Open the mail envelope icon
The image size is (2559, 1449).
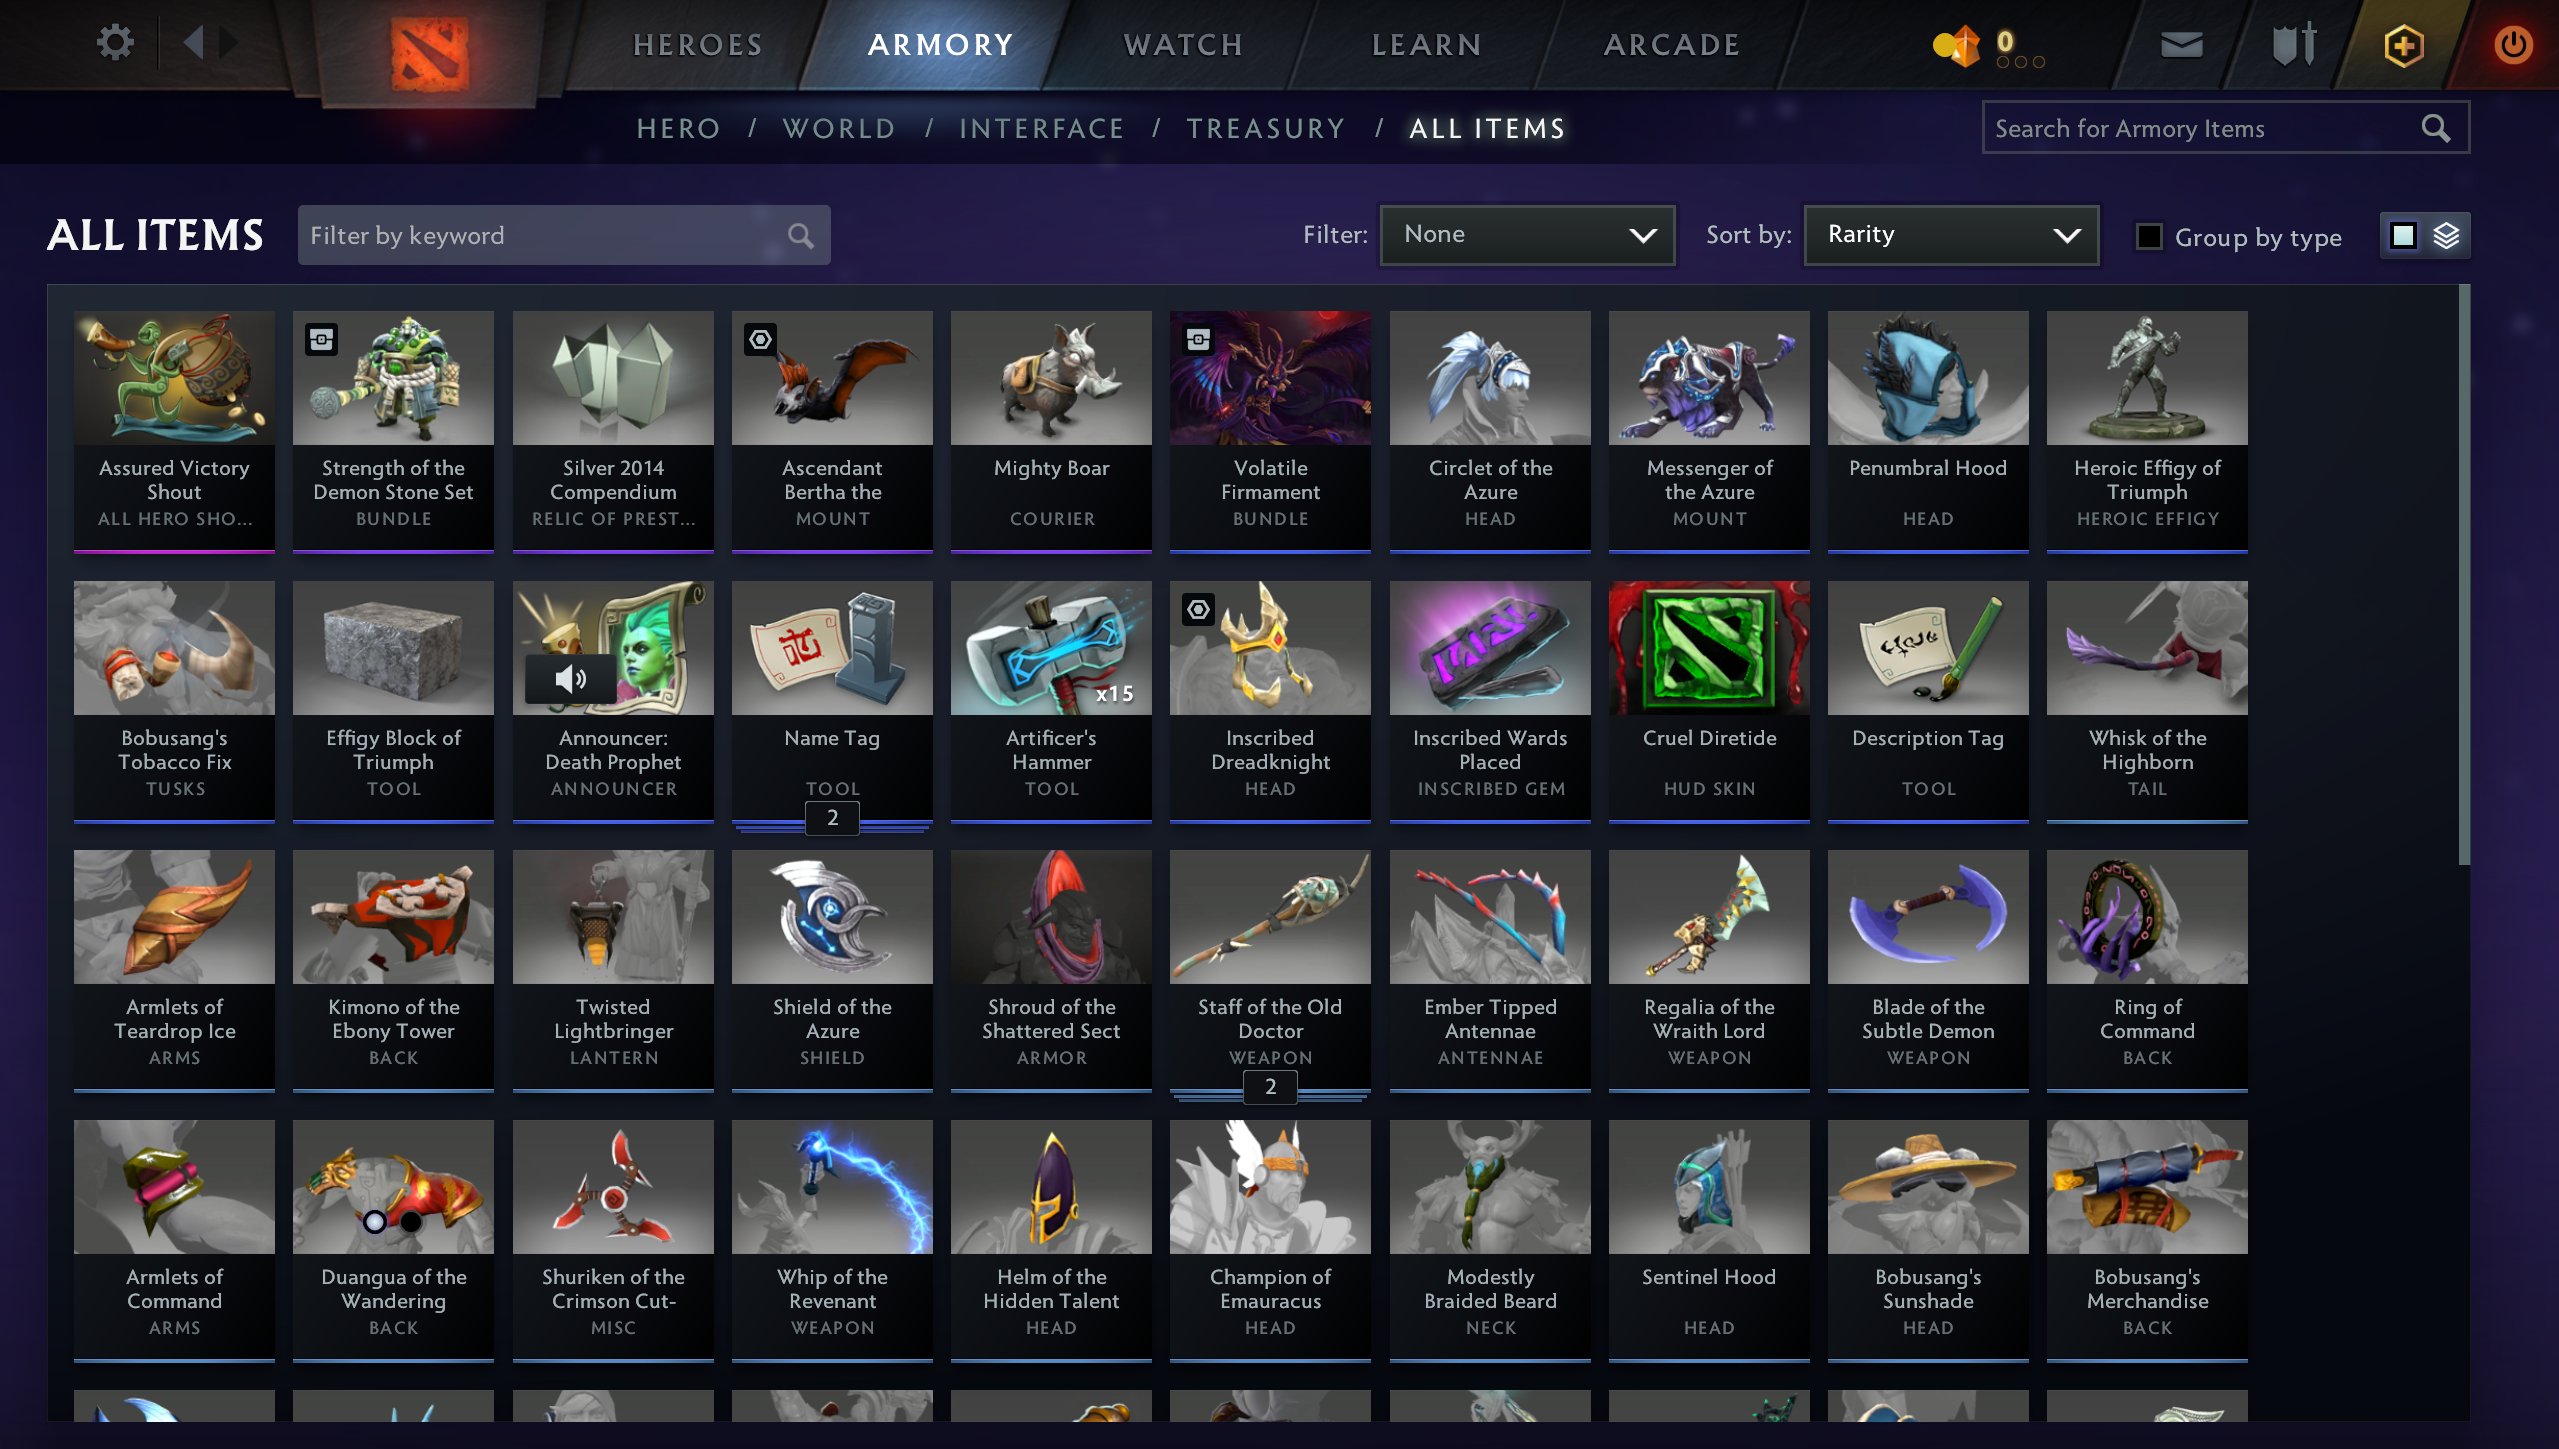click(x=2181, y=44)
